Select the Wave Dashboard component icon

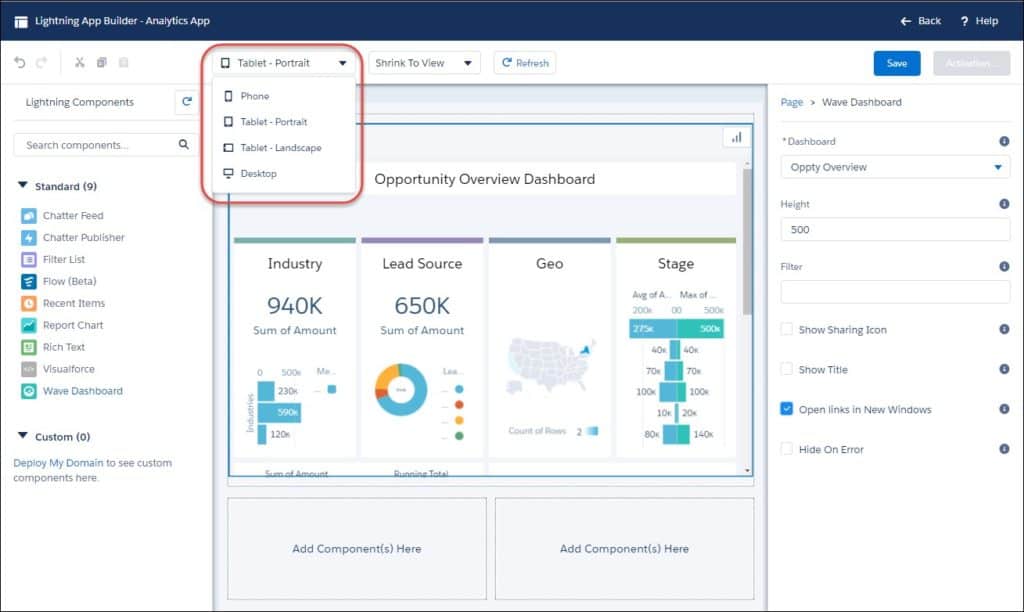pyautogui.click(x=29, y=391)
